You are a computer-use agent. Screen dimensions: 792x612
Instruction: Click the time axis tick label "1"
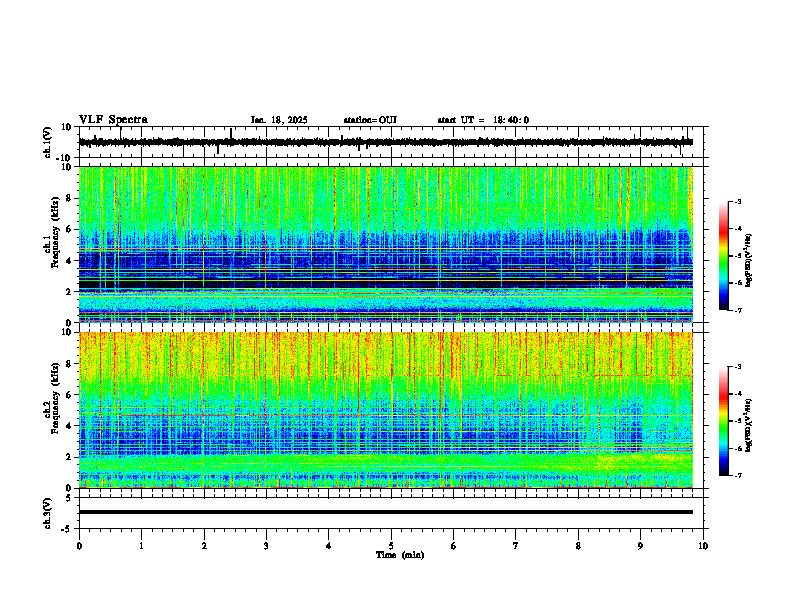point(141,546)
